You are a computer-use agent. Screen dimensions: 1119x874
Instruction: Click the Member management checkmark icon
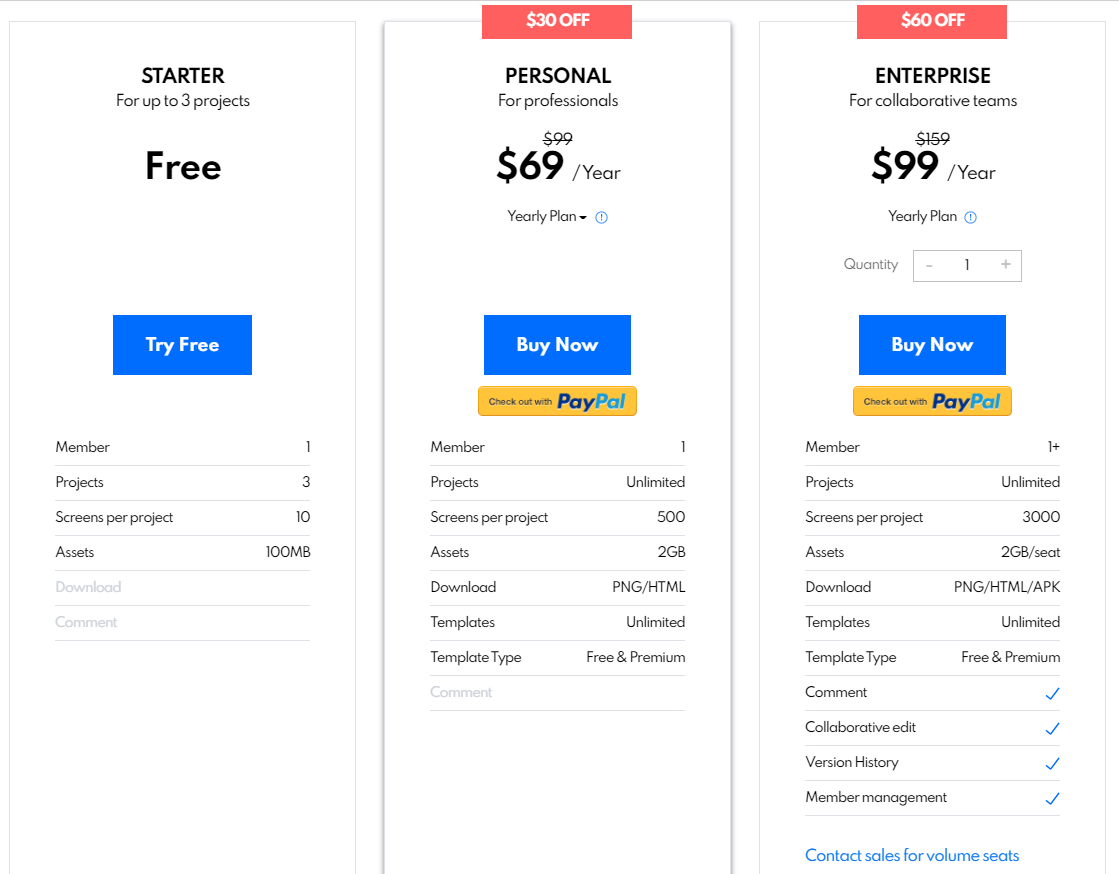(1052, 798)
